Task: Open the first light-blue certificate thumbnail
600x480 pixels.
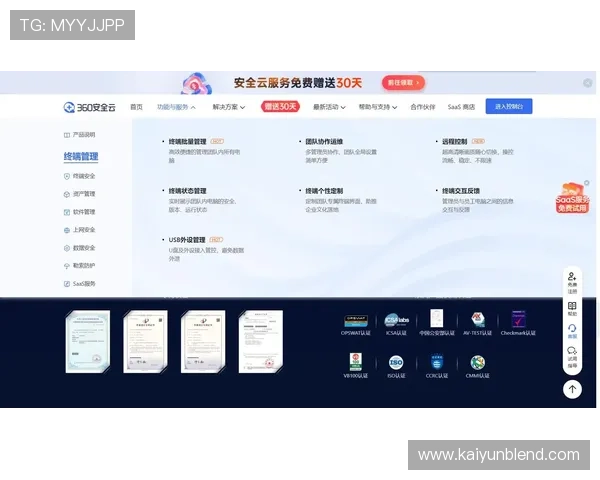Action: [88, 341]
